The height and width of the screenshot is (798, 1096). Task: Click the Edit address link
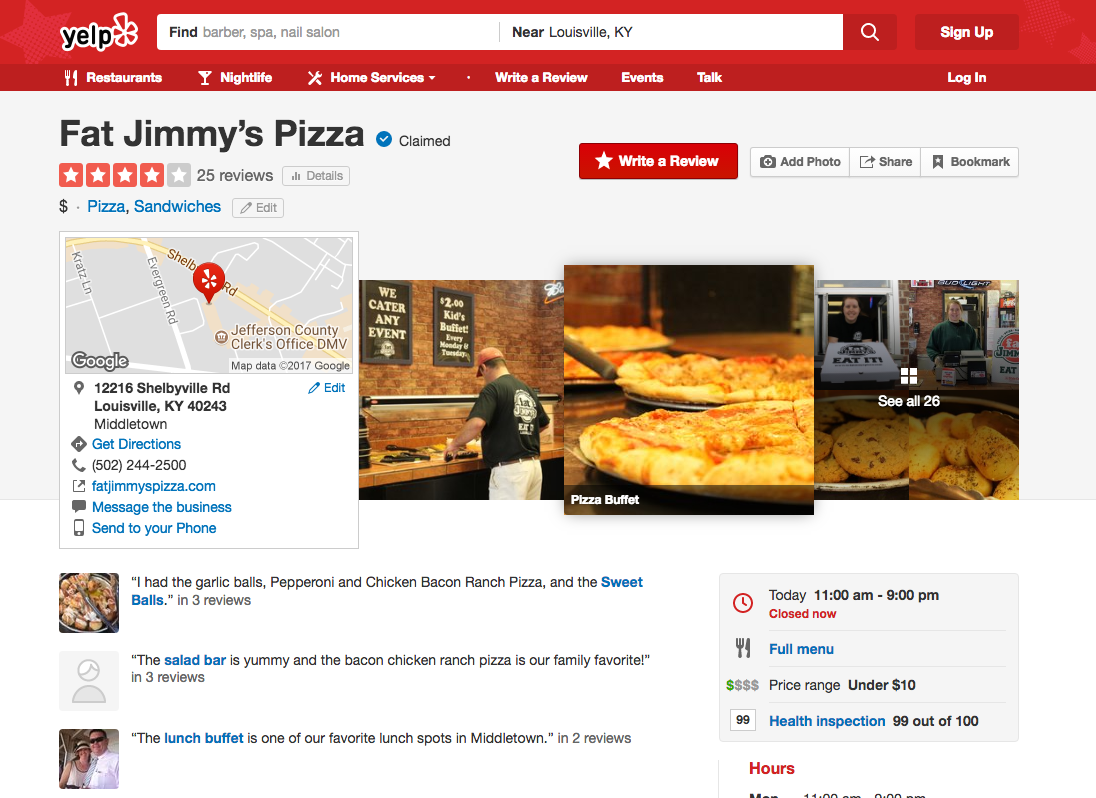coord(326,388)
